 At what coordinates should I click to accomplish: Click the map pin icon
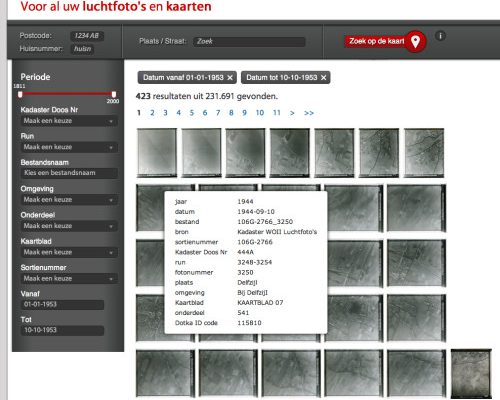pyautogui.click(x=415, y=42)
